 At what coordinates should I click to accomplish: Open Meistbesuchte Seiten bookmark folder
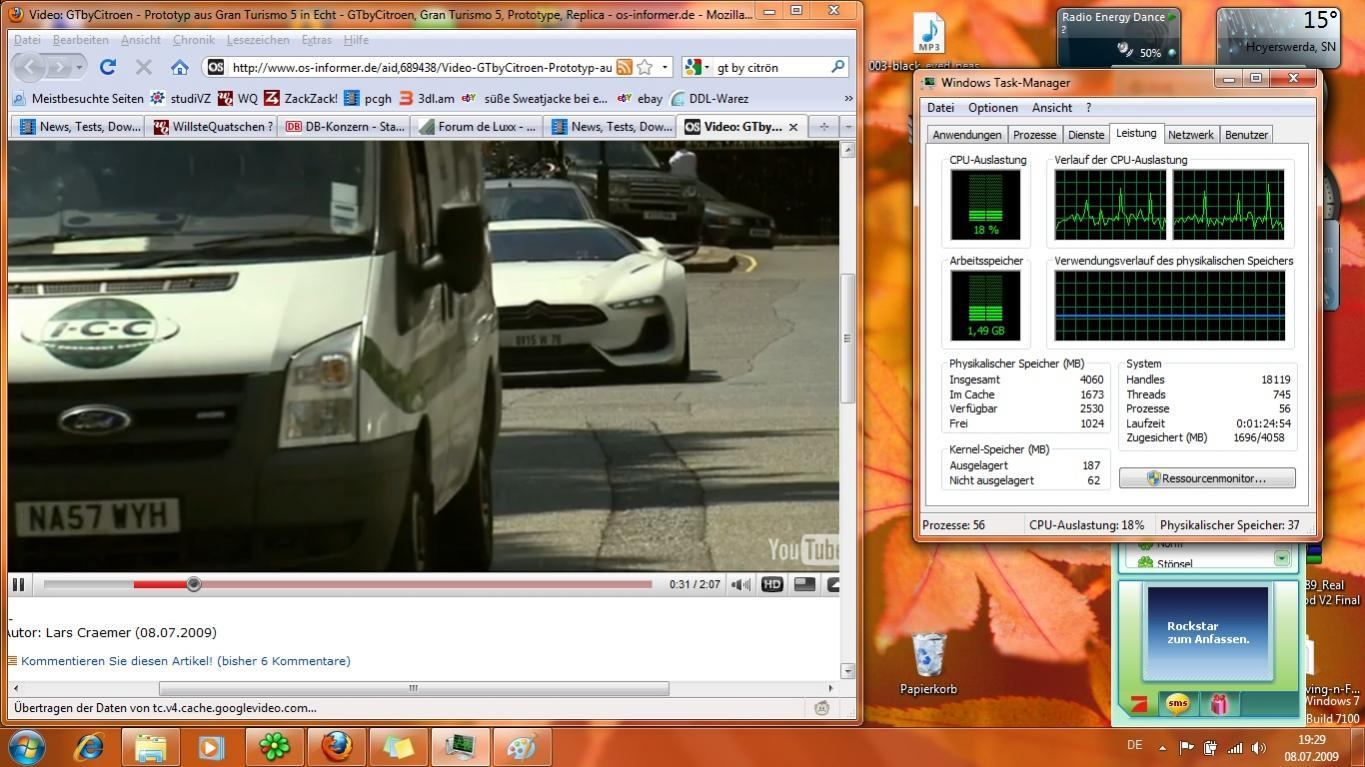pyautogui.click(x=78, y=98)
